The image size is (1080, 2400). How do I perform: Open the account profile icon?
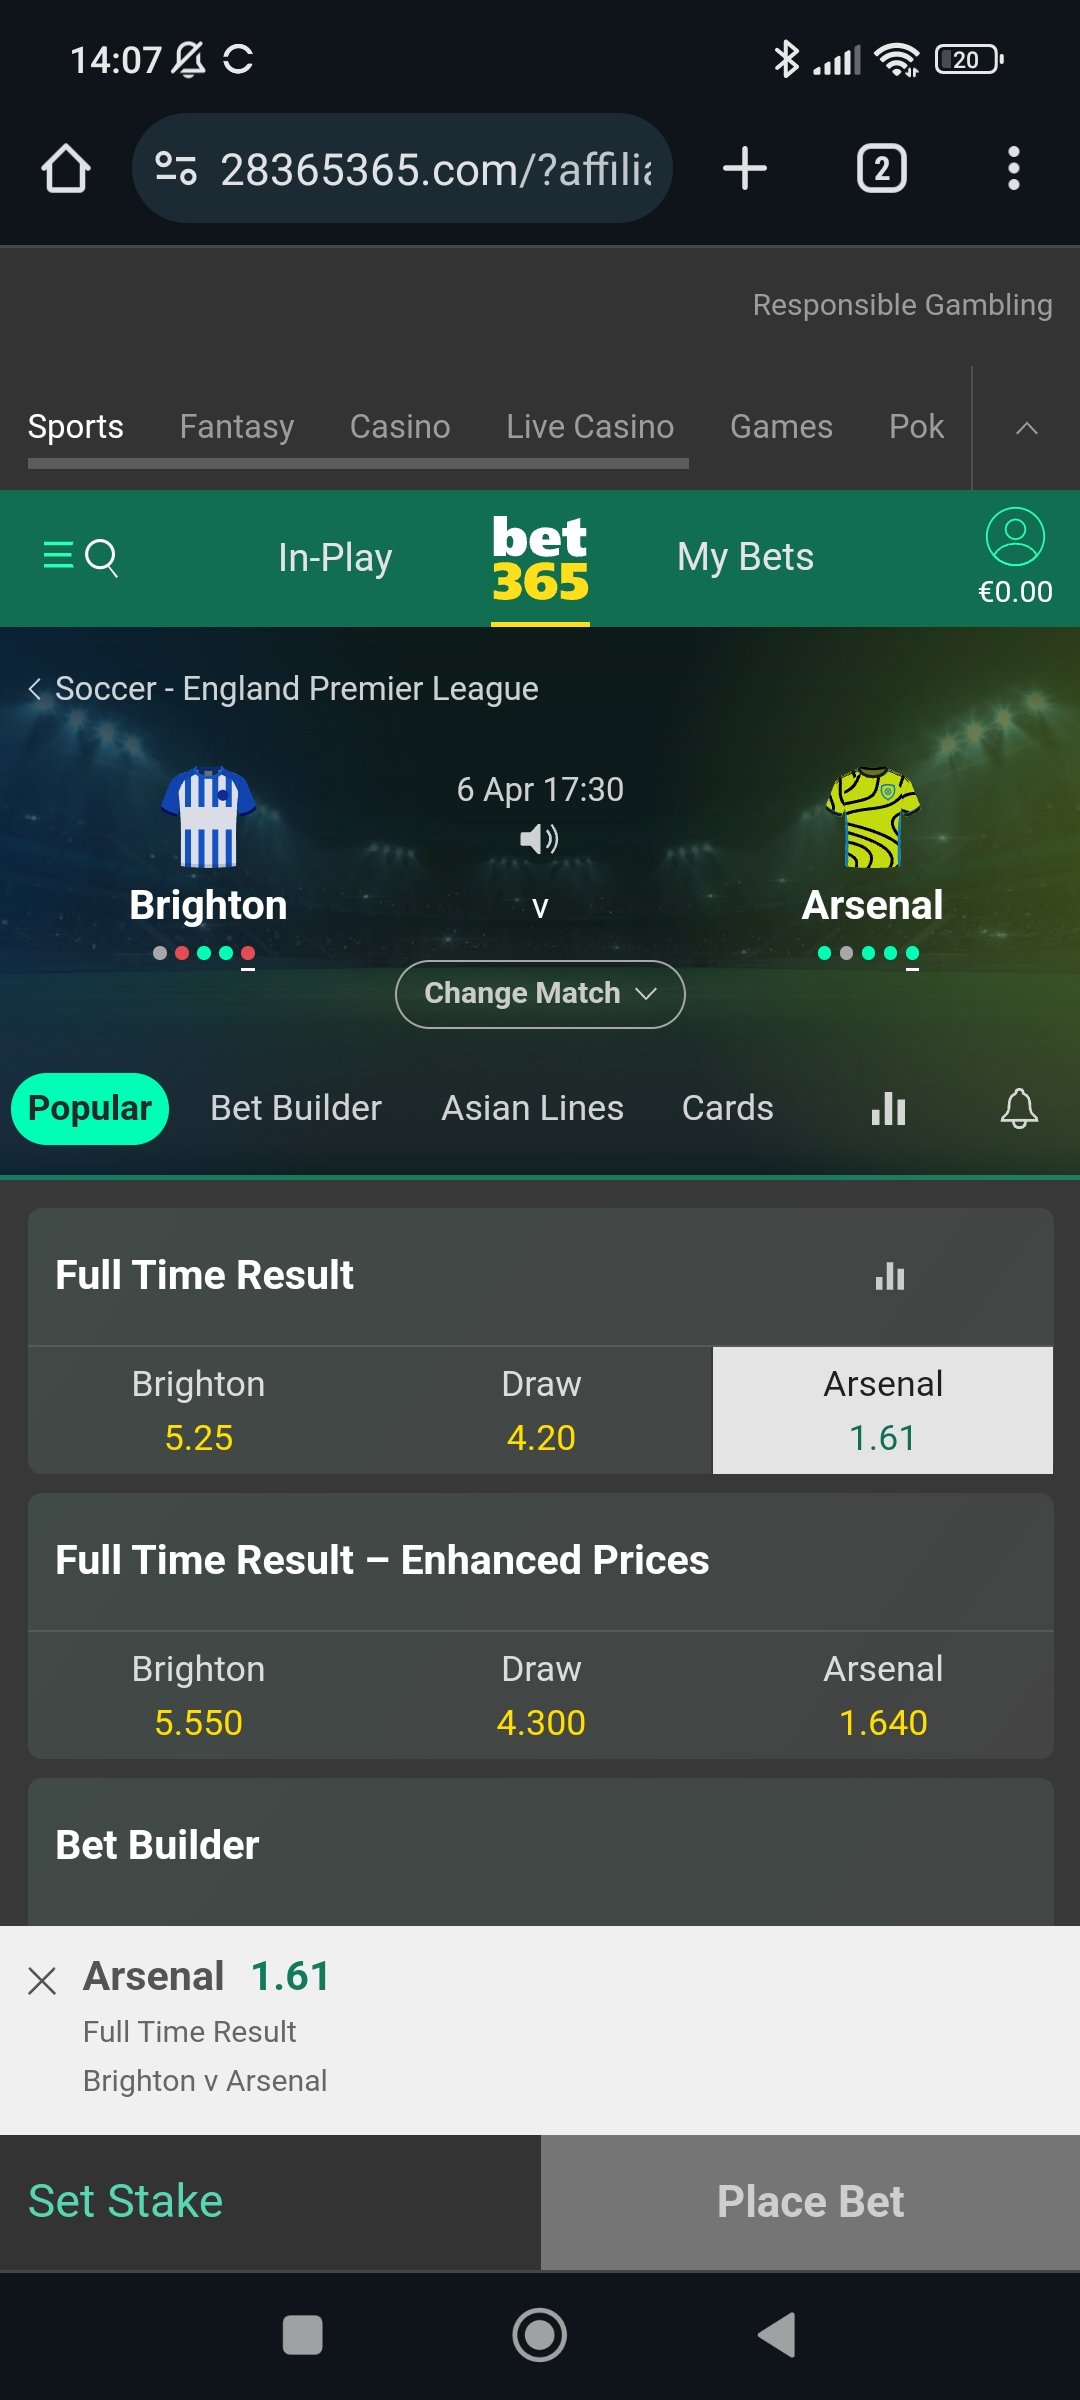(1015, 537)
